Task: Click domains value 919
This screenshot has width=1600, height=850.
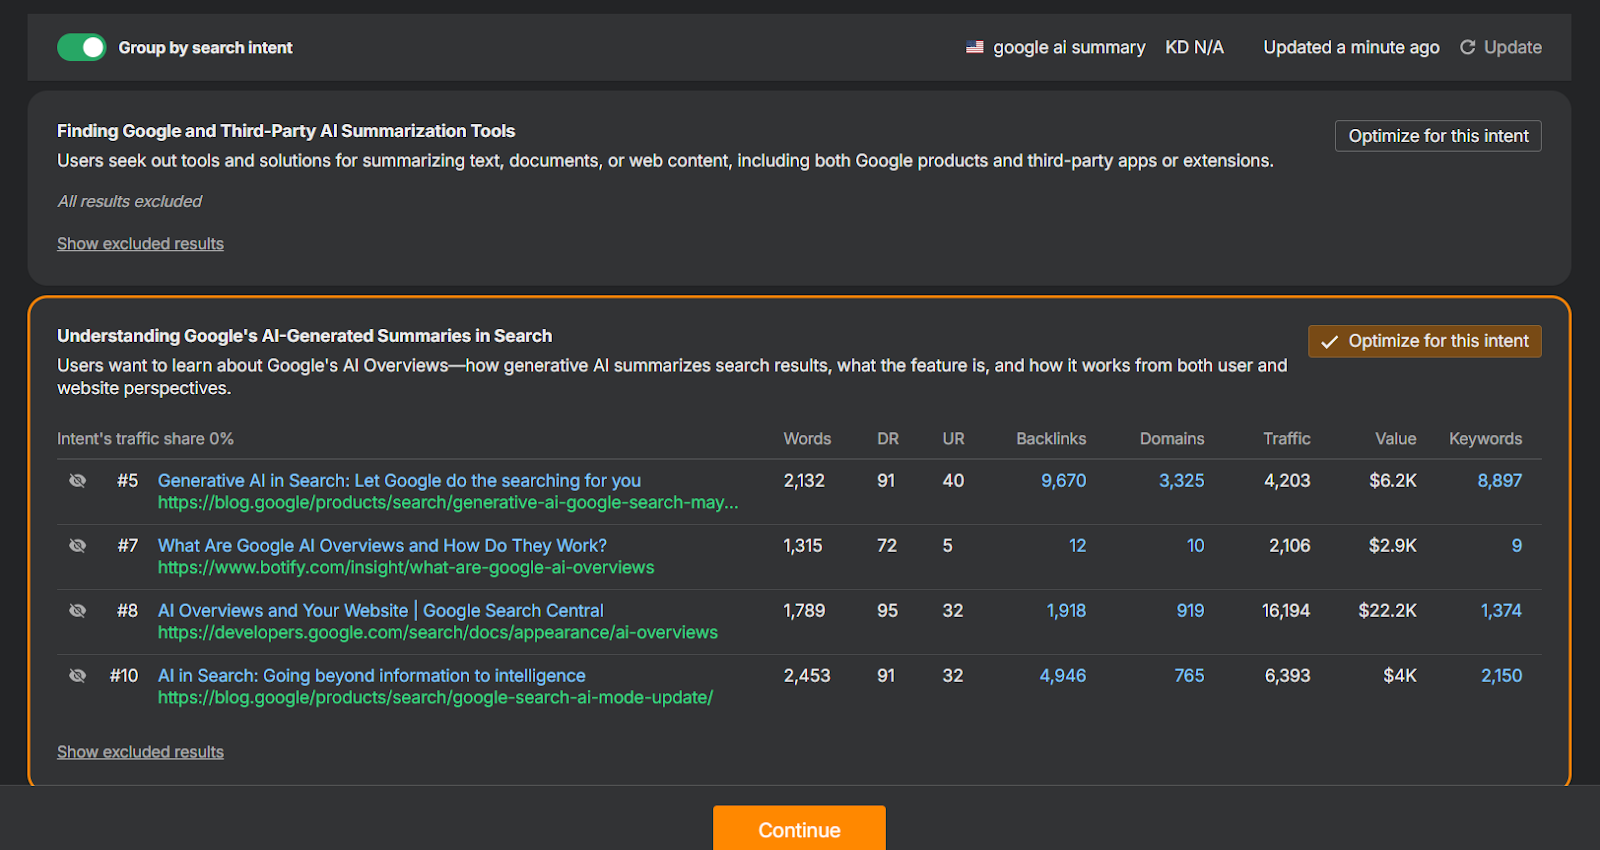Action: (x=1190, y=611)
